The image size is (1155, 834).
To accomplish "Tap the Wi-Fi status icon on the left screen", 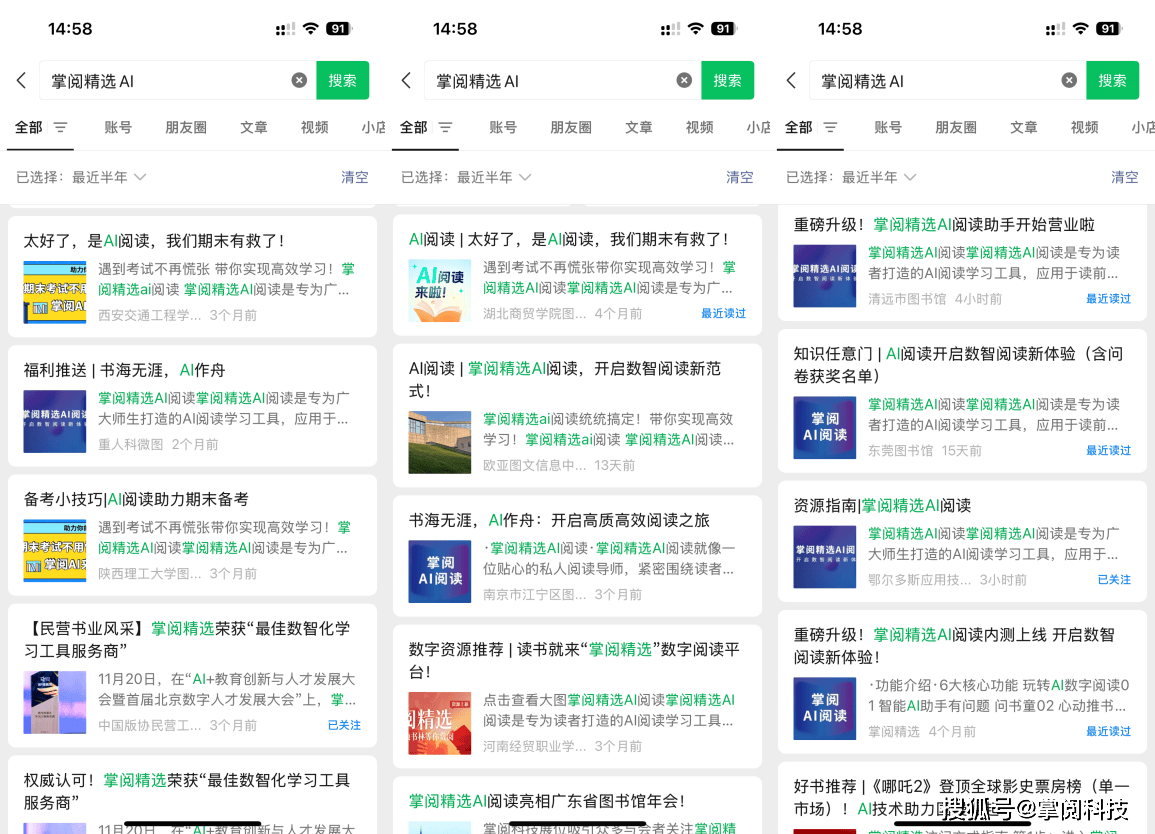I will [311, 29].
